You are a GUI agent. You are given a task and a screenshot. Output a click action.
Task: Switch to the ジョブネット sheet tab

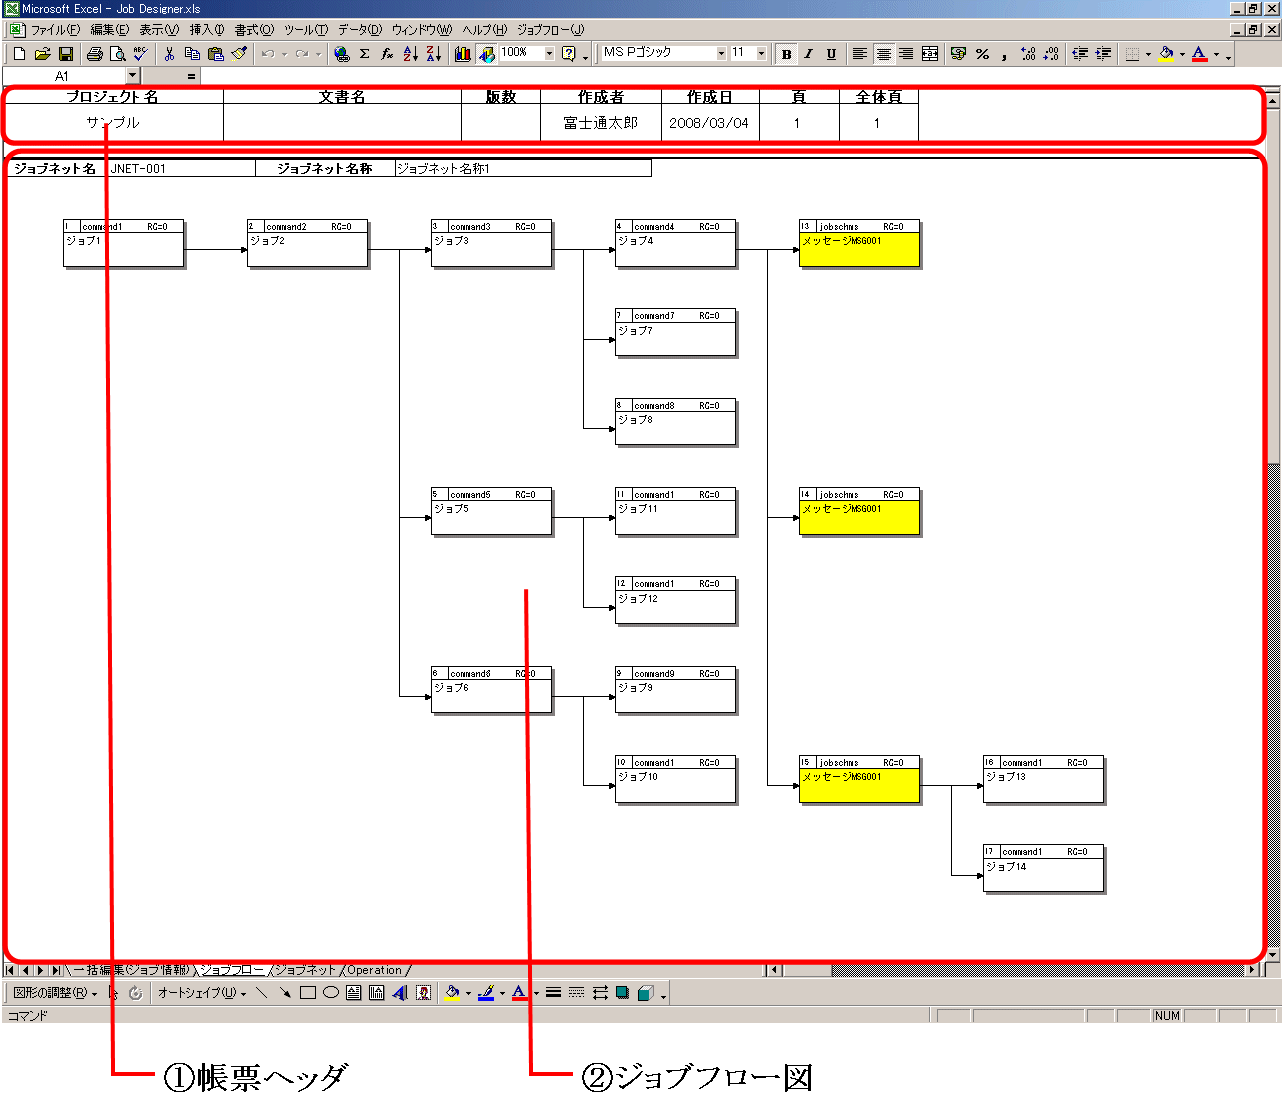(306, 970)
